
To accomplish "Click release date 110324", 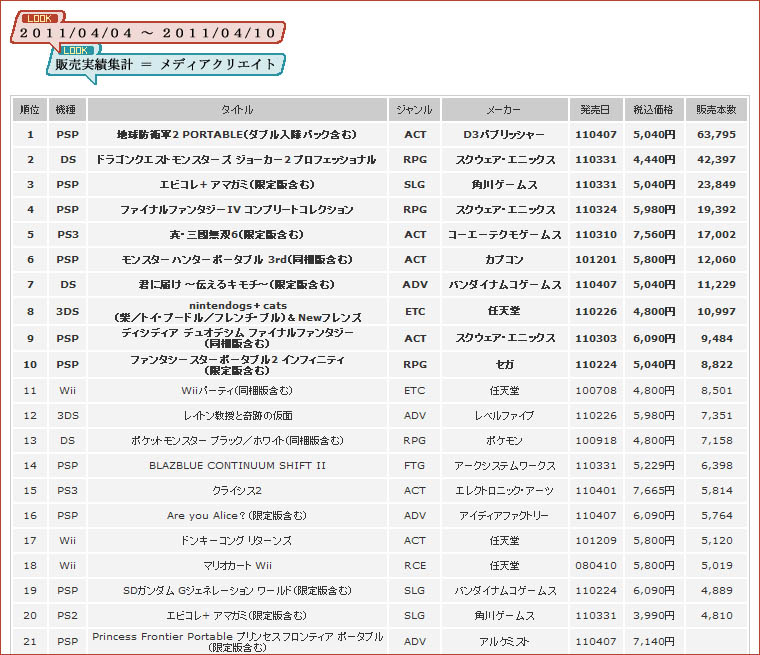I will 596,209.
